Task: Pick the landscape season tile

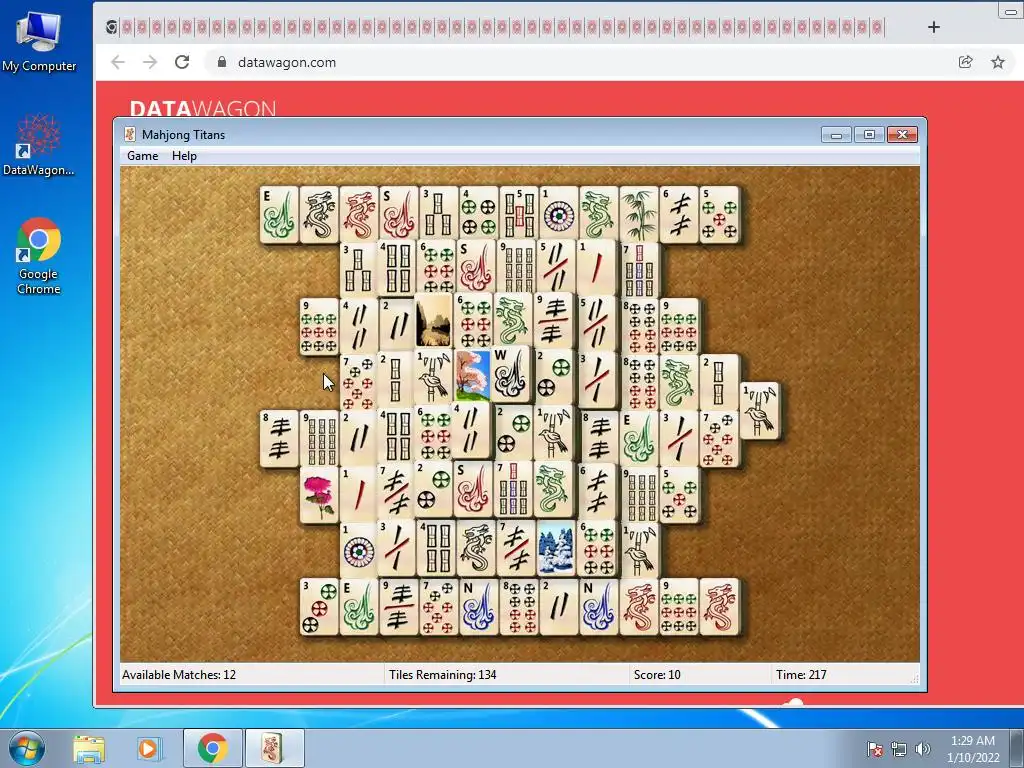Action: pos(433,319)
